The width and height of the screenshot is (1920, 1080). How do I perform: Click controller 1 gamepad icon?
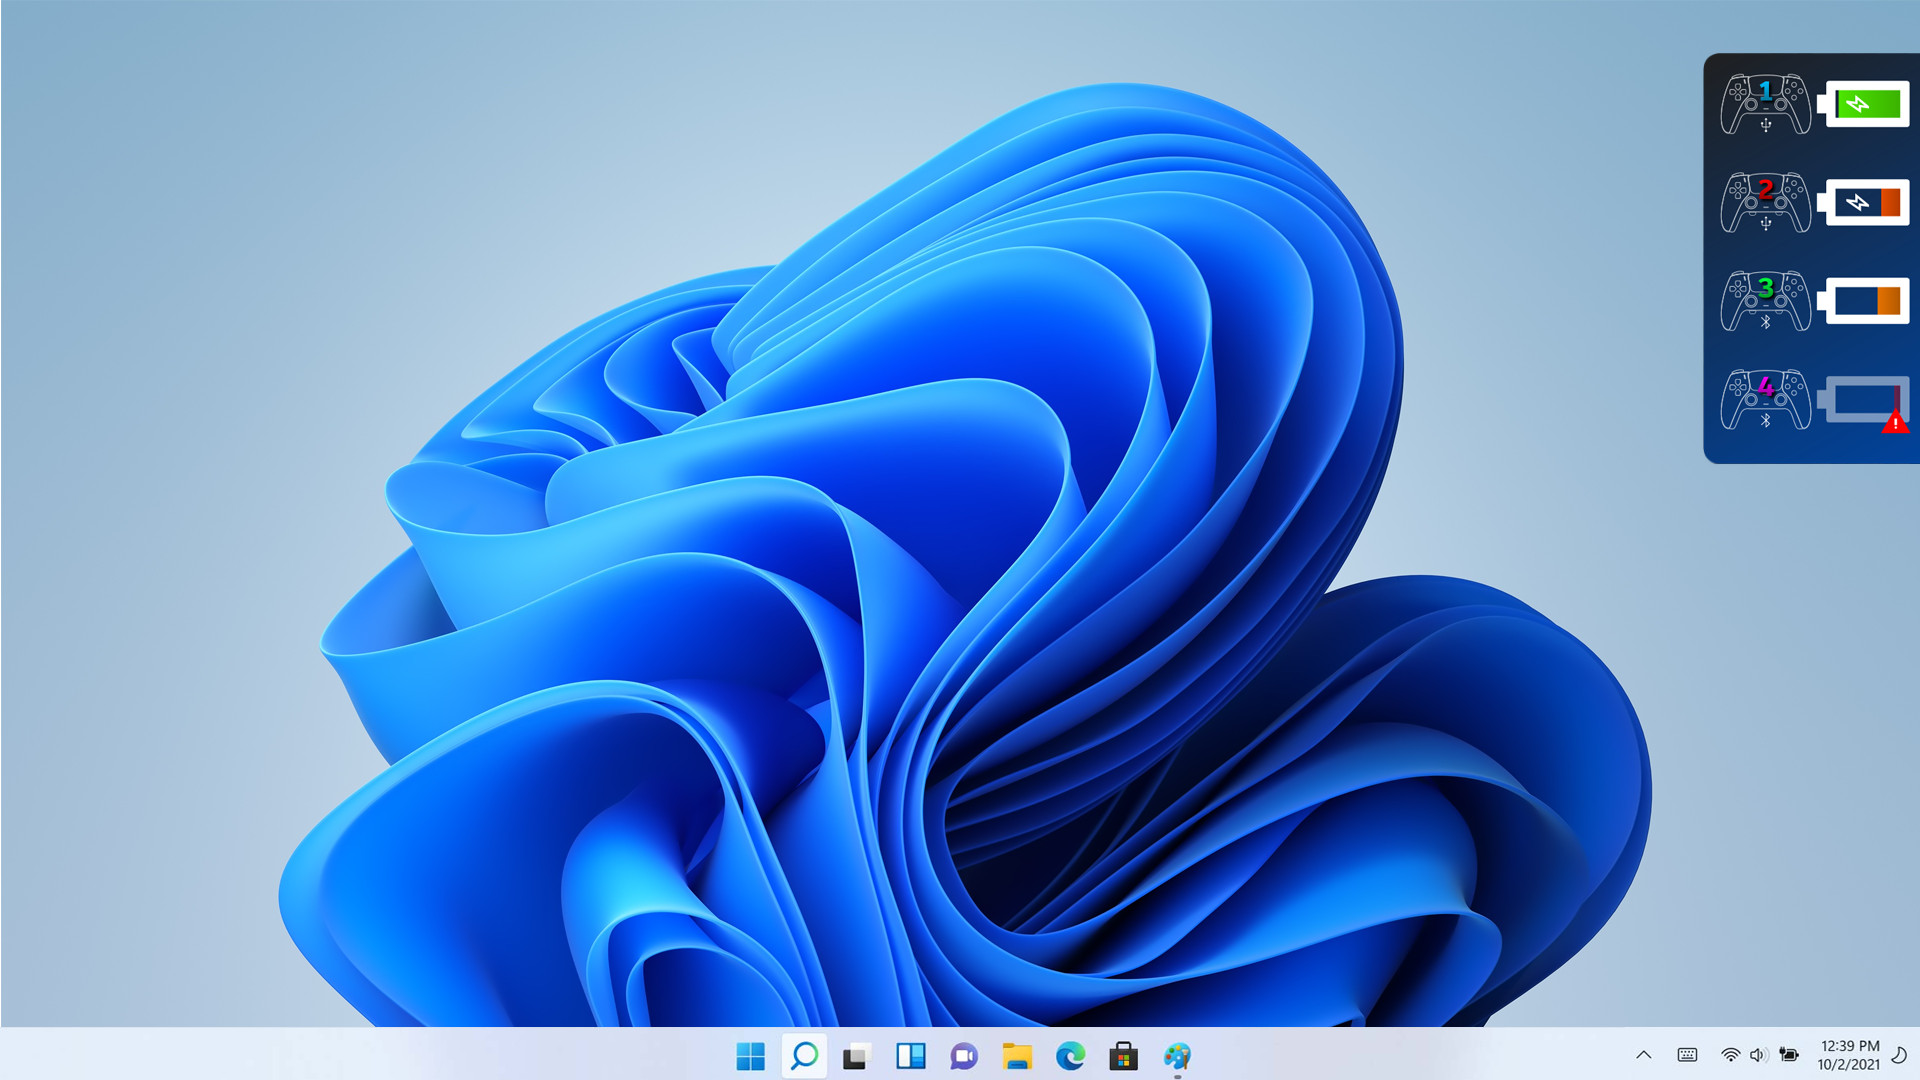pos(1765,104)
